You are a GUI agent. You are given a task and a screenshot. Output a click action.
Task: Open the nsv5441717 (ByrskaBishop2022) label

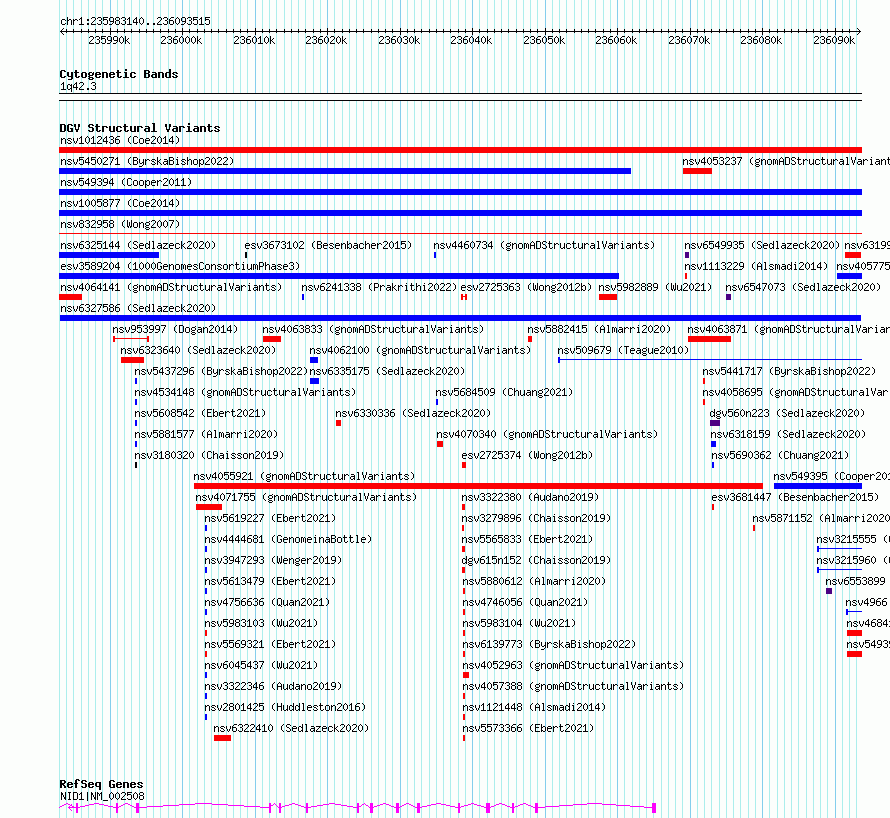tap(789, 371)
